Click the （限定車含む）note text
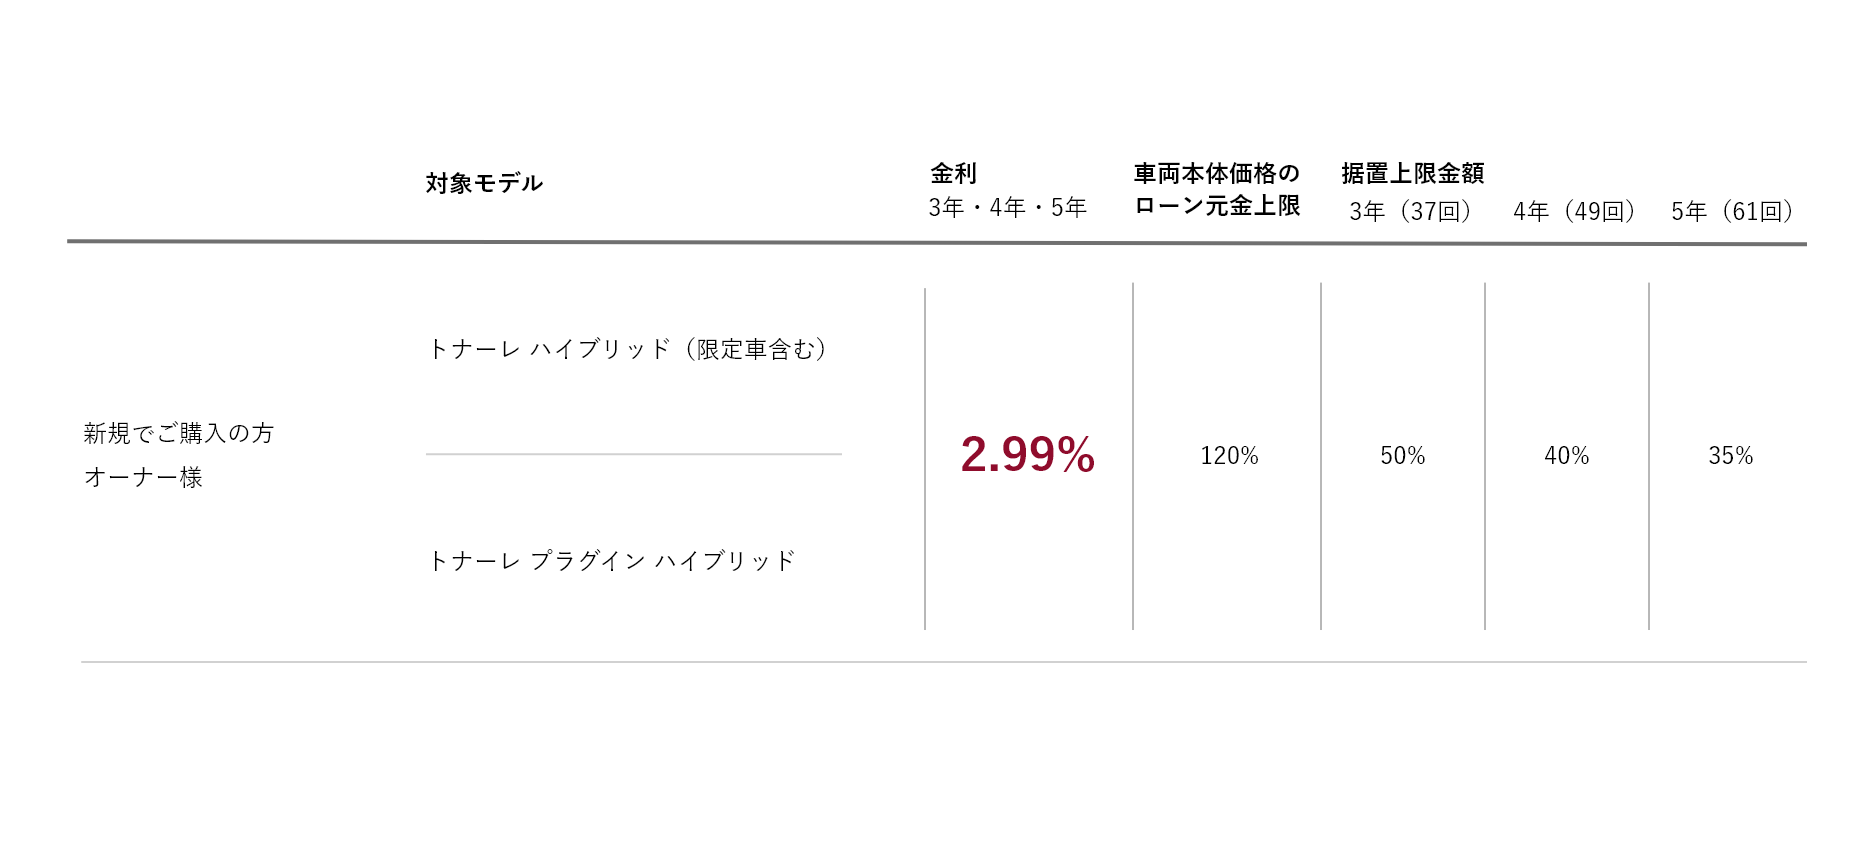This screenshot has width=1850, height=851. tap(756, 349)
